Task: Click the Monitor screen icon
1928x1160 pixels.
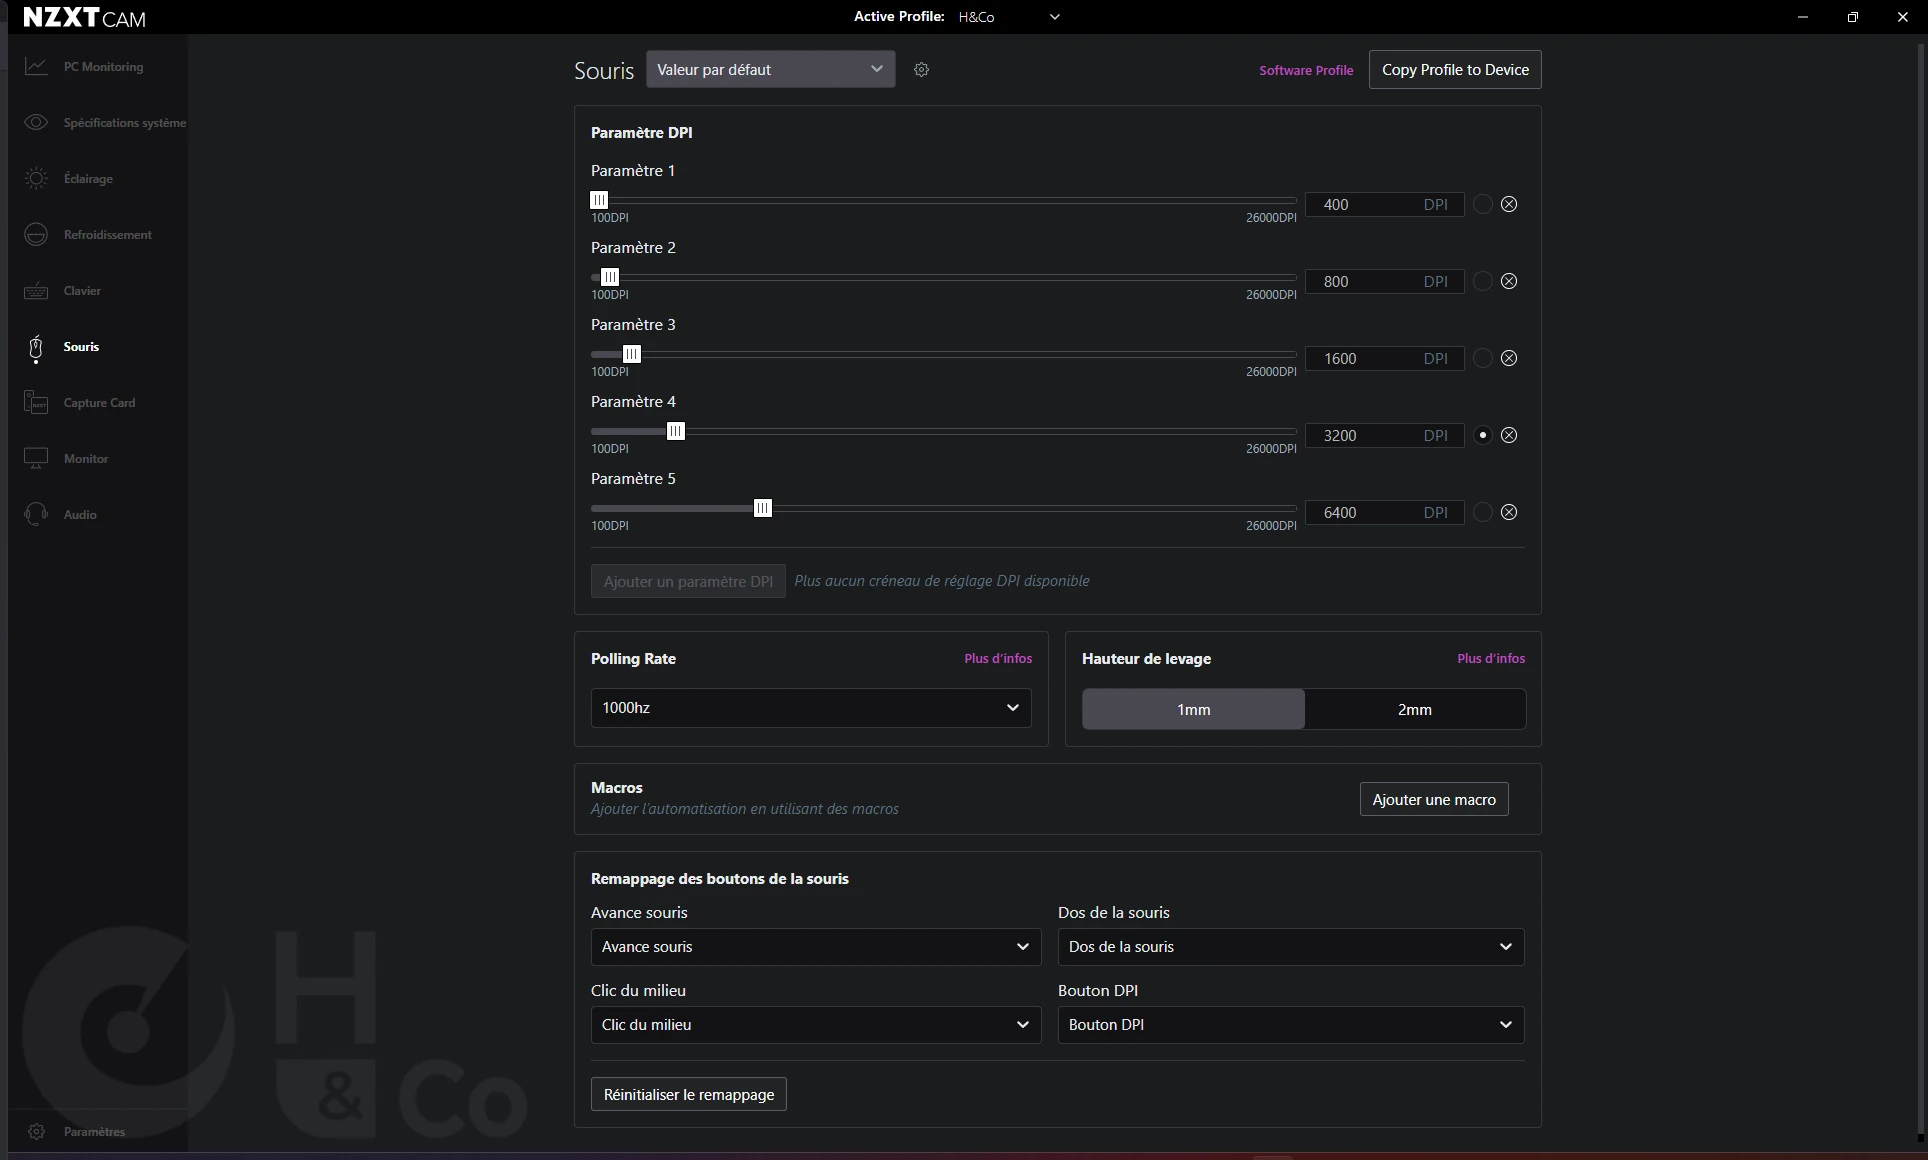Action: [36, 458]
